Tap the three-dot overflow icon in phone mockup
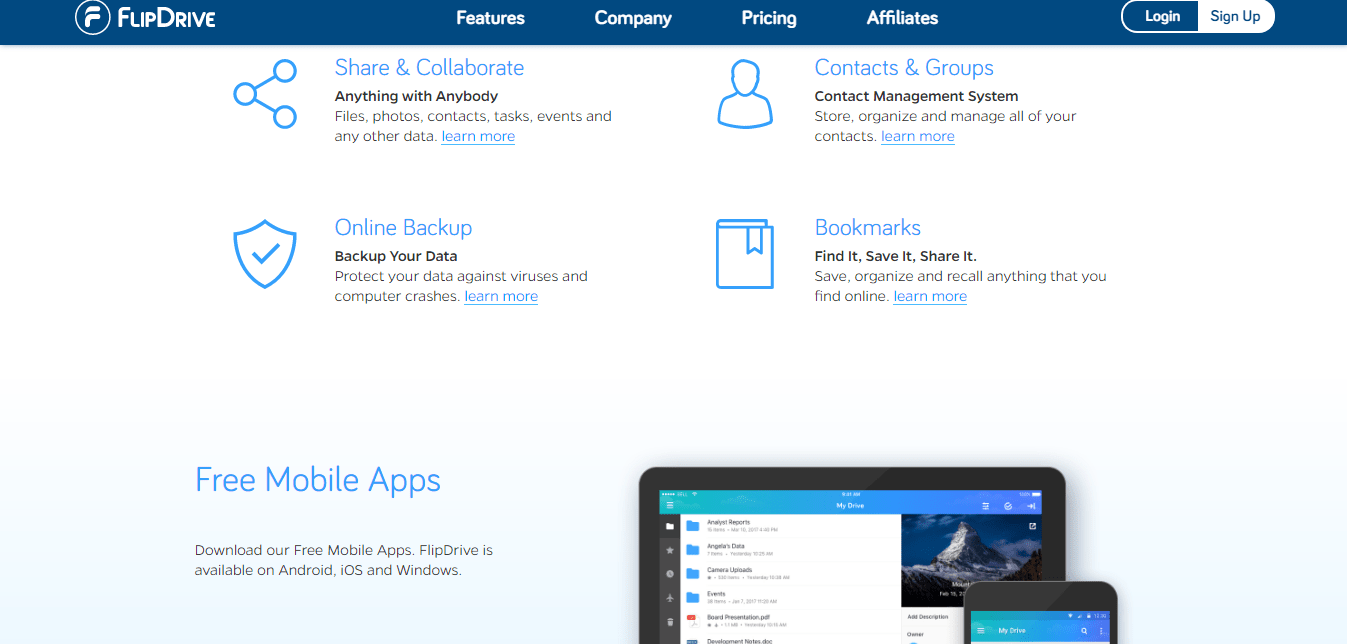 1101,631
